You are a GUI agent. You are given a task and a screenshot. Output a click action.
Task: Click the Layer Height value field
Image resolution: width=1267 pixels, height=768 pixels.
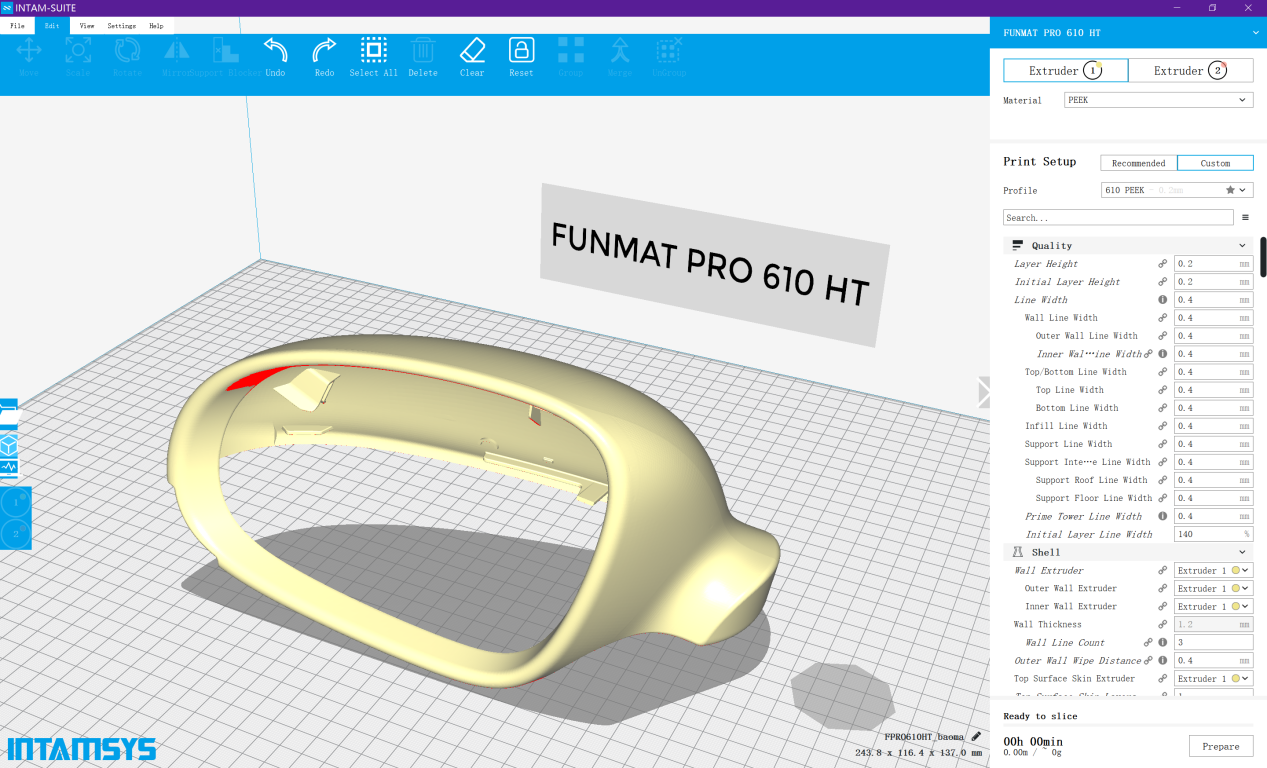[x=1213, y=264]
